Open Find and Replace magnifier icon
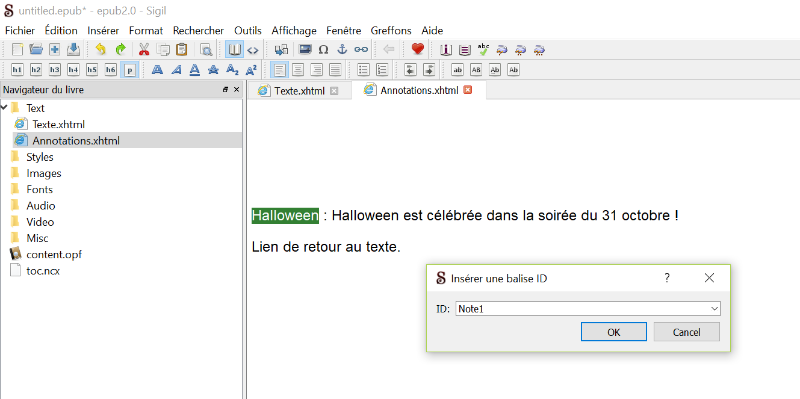This screenshot has height=399, width=800. (x=206, y=49)
